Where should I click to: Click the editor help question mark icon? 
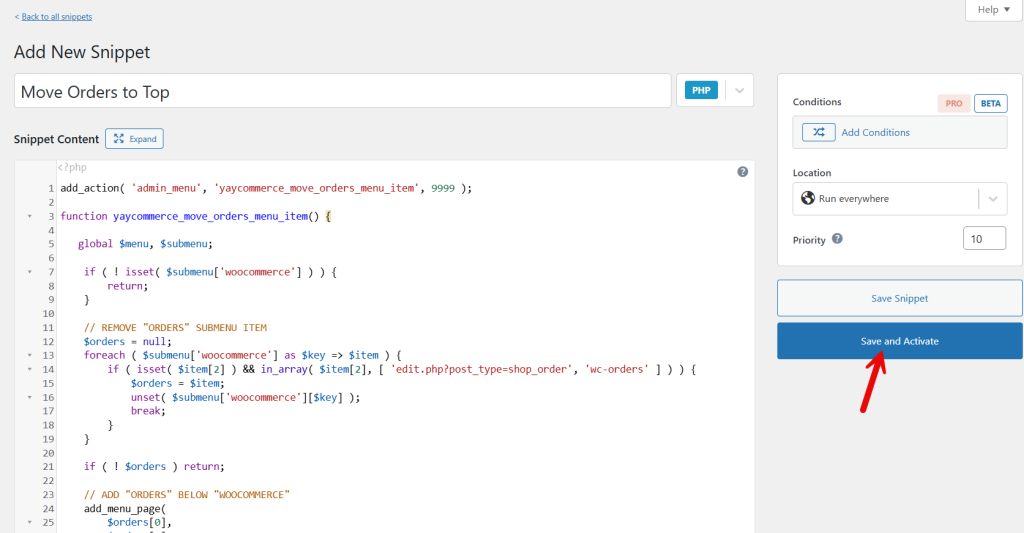click(743, 172)
